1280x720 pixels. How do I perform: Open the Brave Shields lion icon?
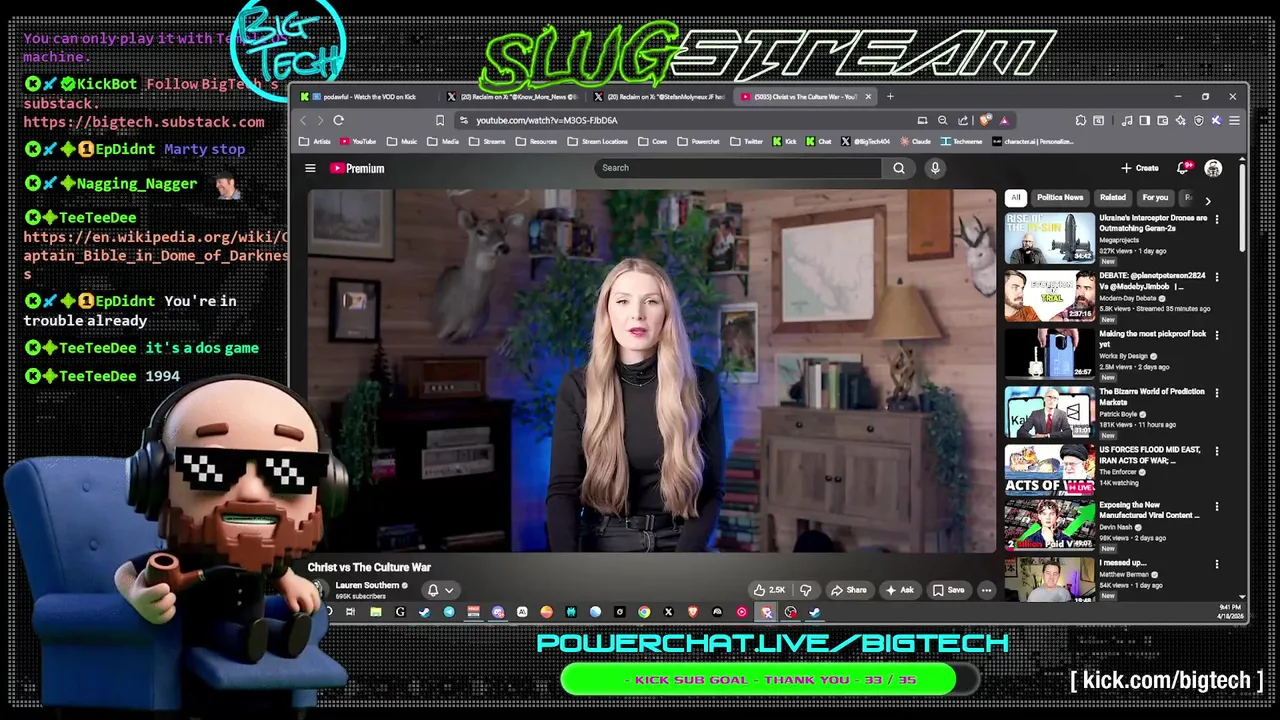(986, 120)
